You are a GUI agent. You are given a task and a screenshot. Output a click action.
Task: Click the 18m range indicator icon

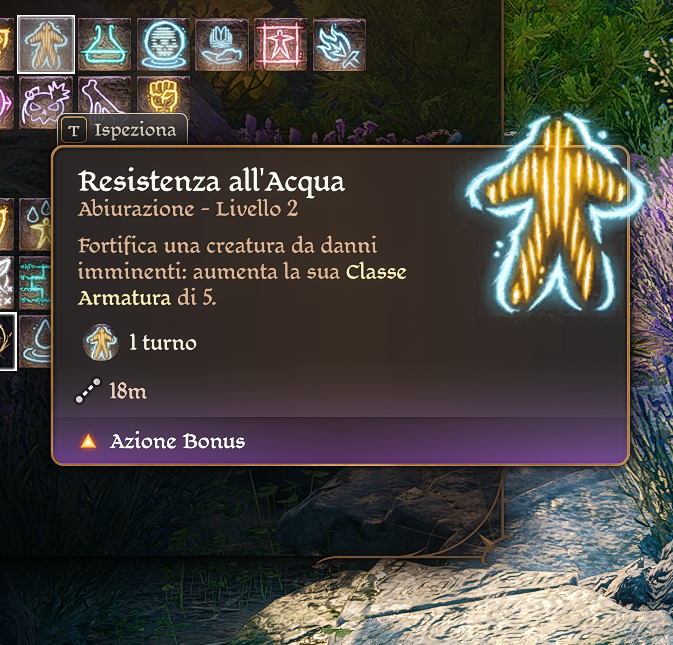click(88, 391)
